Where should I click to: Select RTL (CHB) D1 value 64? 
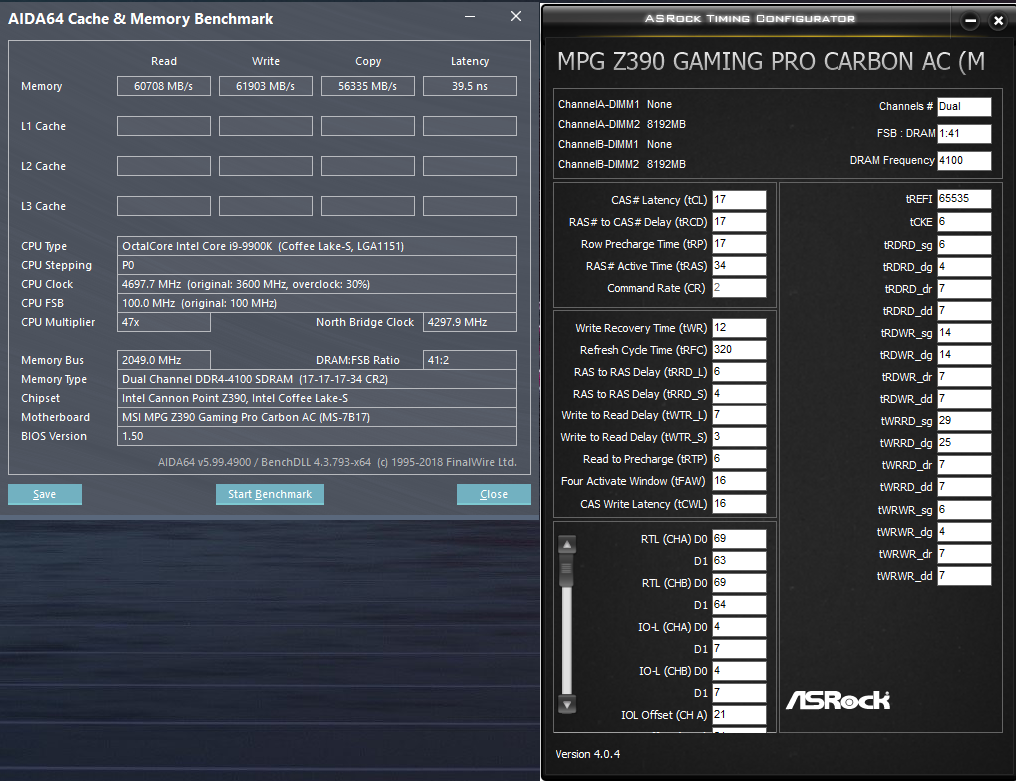point(739,605)
